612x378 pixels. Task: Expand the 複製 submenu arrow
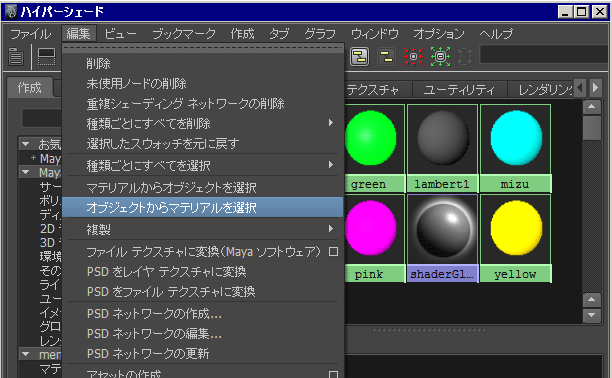pos(331,228)
